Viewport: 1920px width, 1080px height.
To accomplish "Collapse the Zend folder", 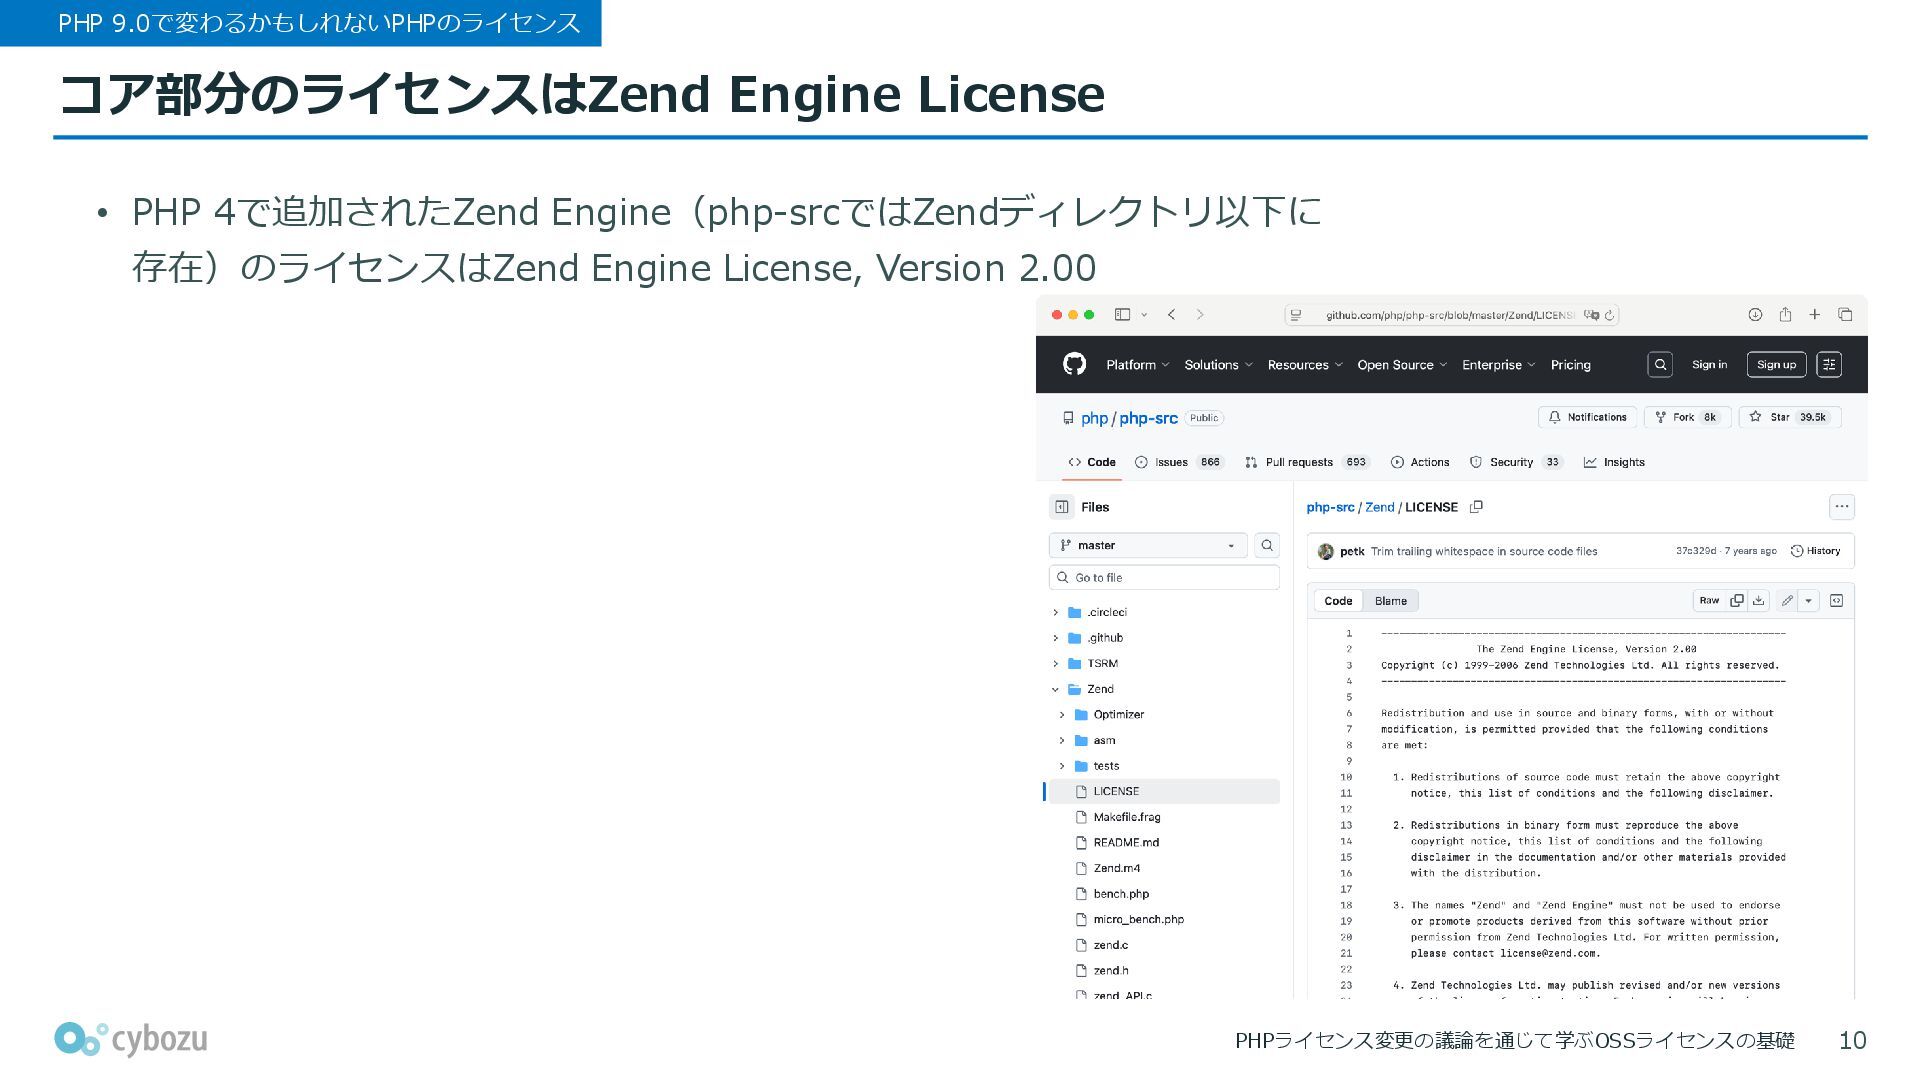I will pos(1055,689).
